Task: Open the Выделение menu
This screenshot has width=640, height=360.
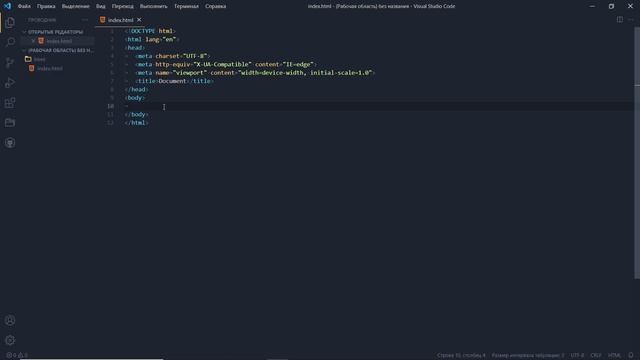Action: (x=76, y=6)
